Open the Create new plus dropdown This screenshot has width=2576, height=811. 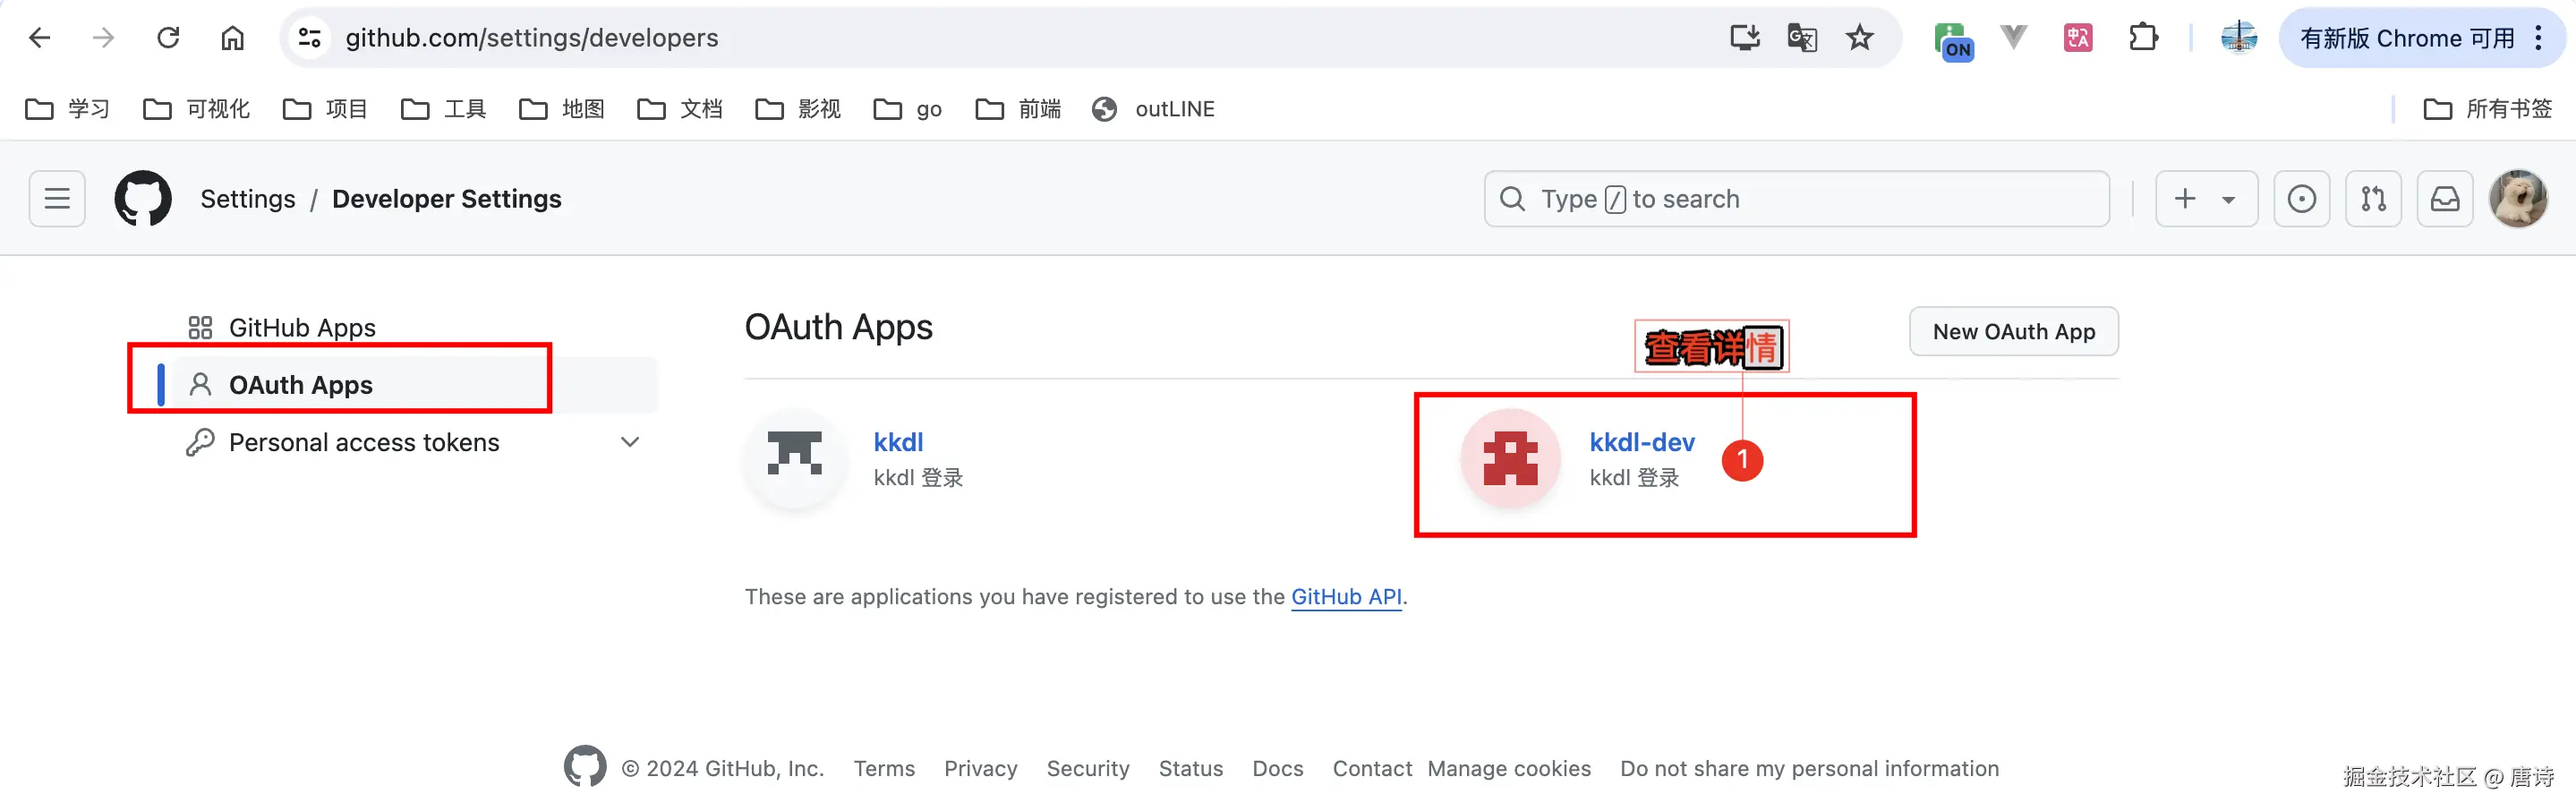[2206, 199]
